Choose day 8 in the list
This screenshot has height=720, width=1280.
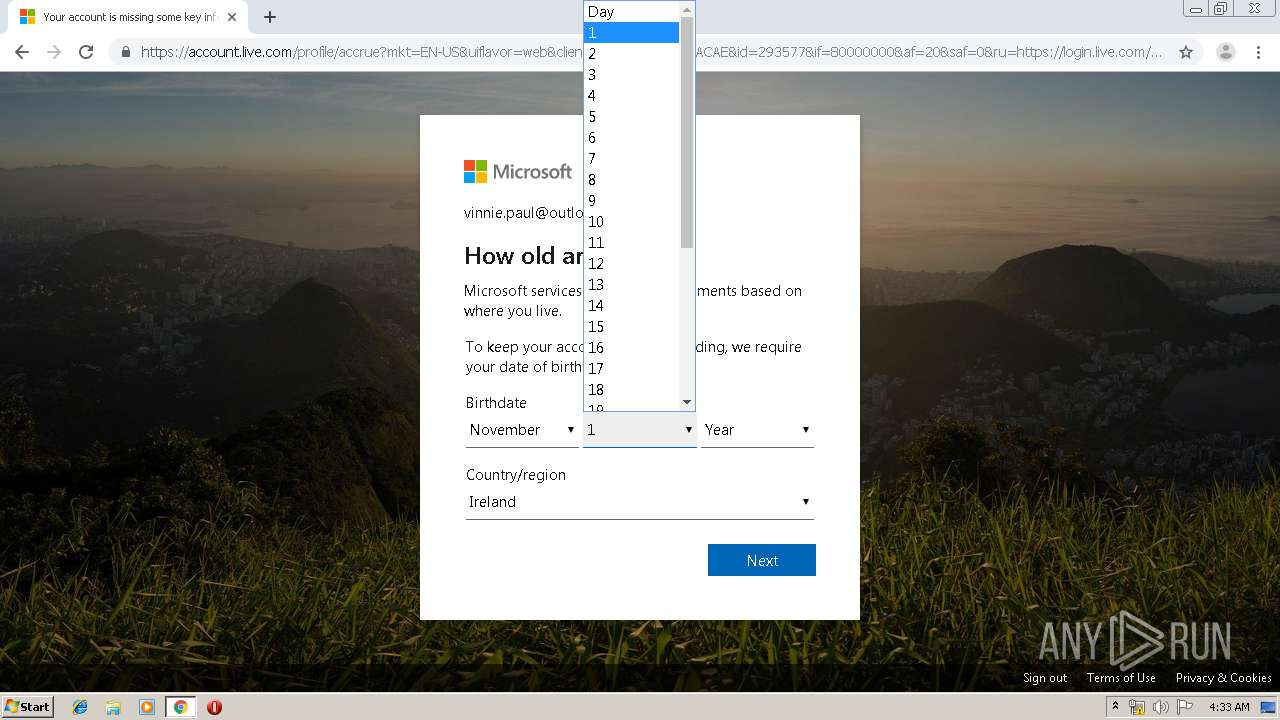click(631, 180)
